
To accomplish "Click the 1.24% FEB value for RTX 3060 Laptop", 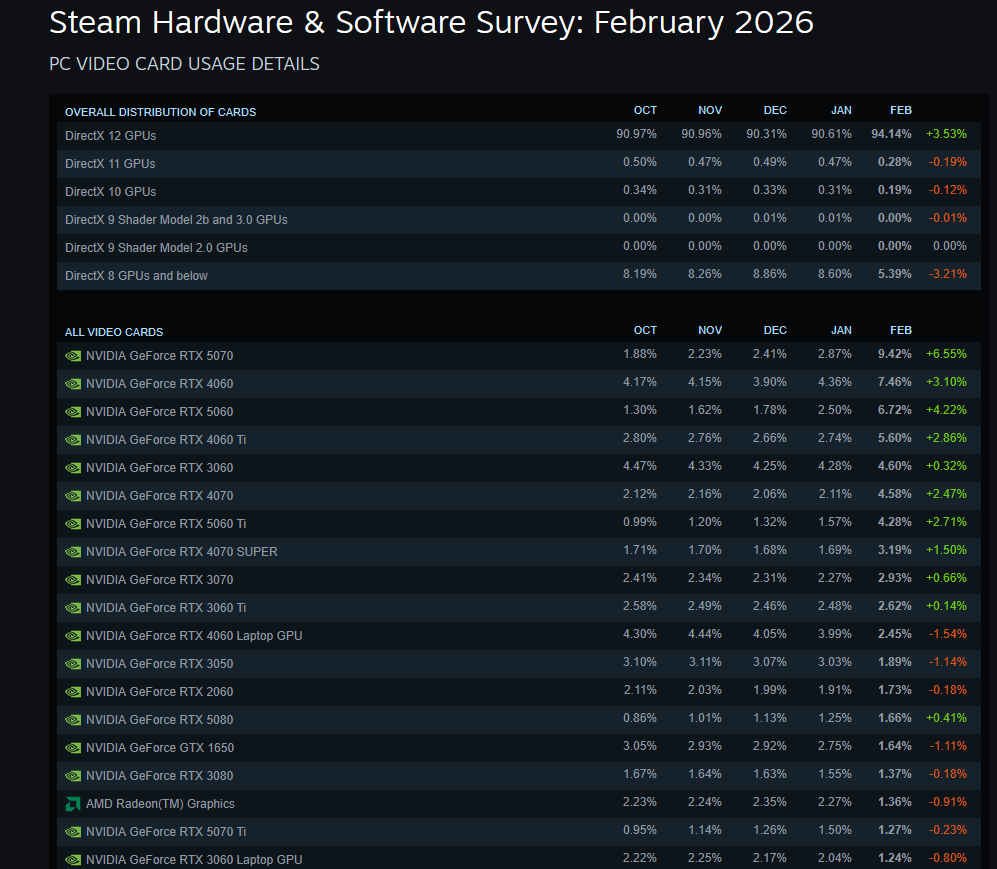I will click(x=895, y=858).
